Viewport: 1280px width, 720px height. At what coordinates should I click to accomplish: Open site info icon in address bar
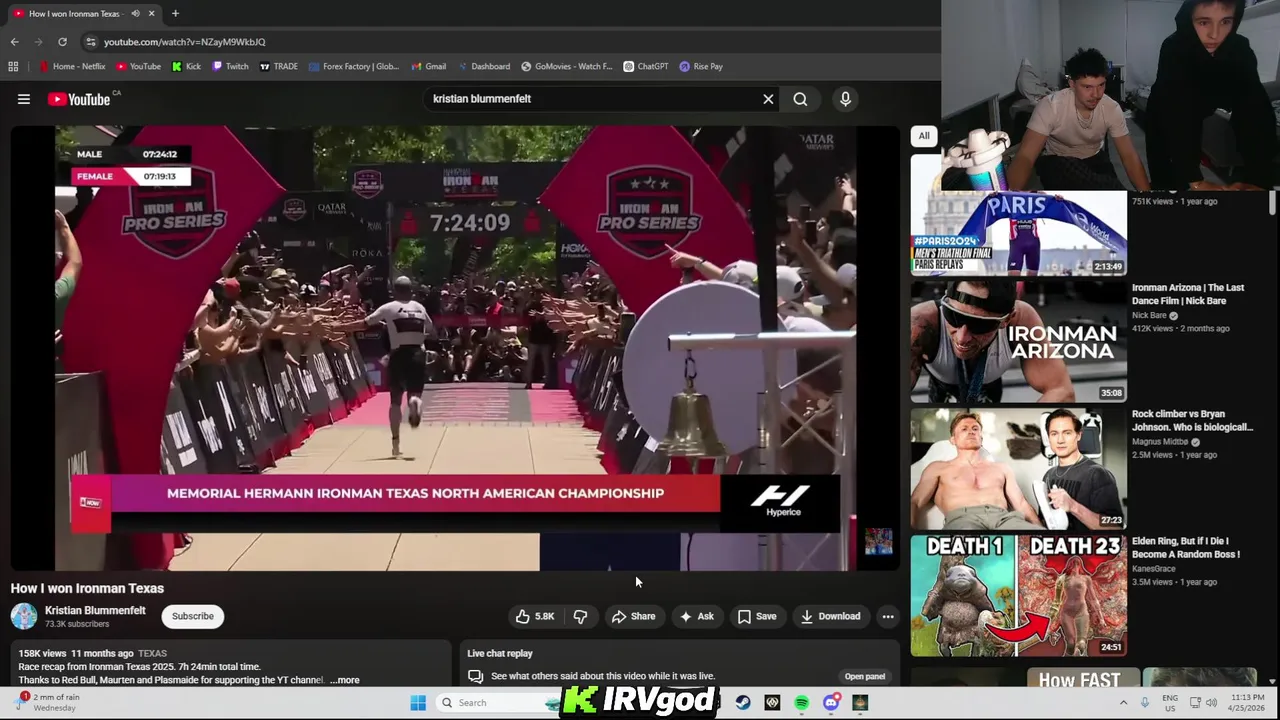pyautogui.click(x=91, y=42)
